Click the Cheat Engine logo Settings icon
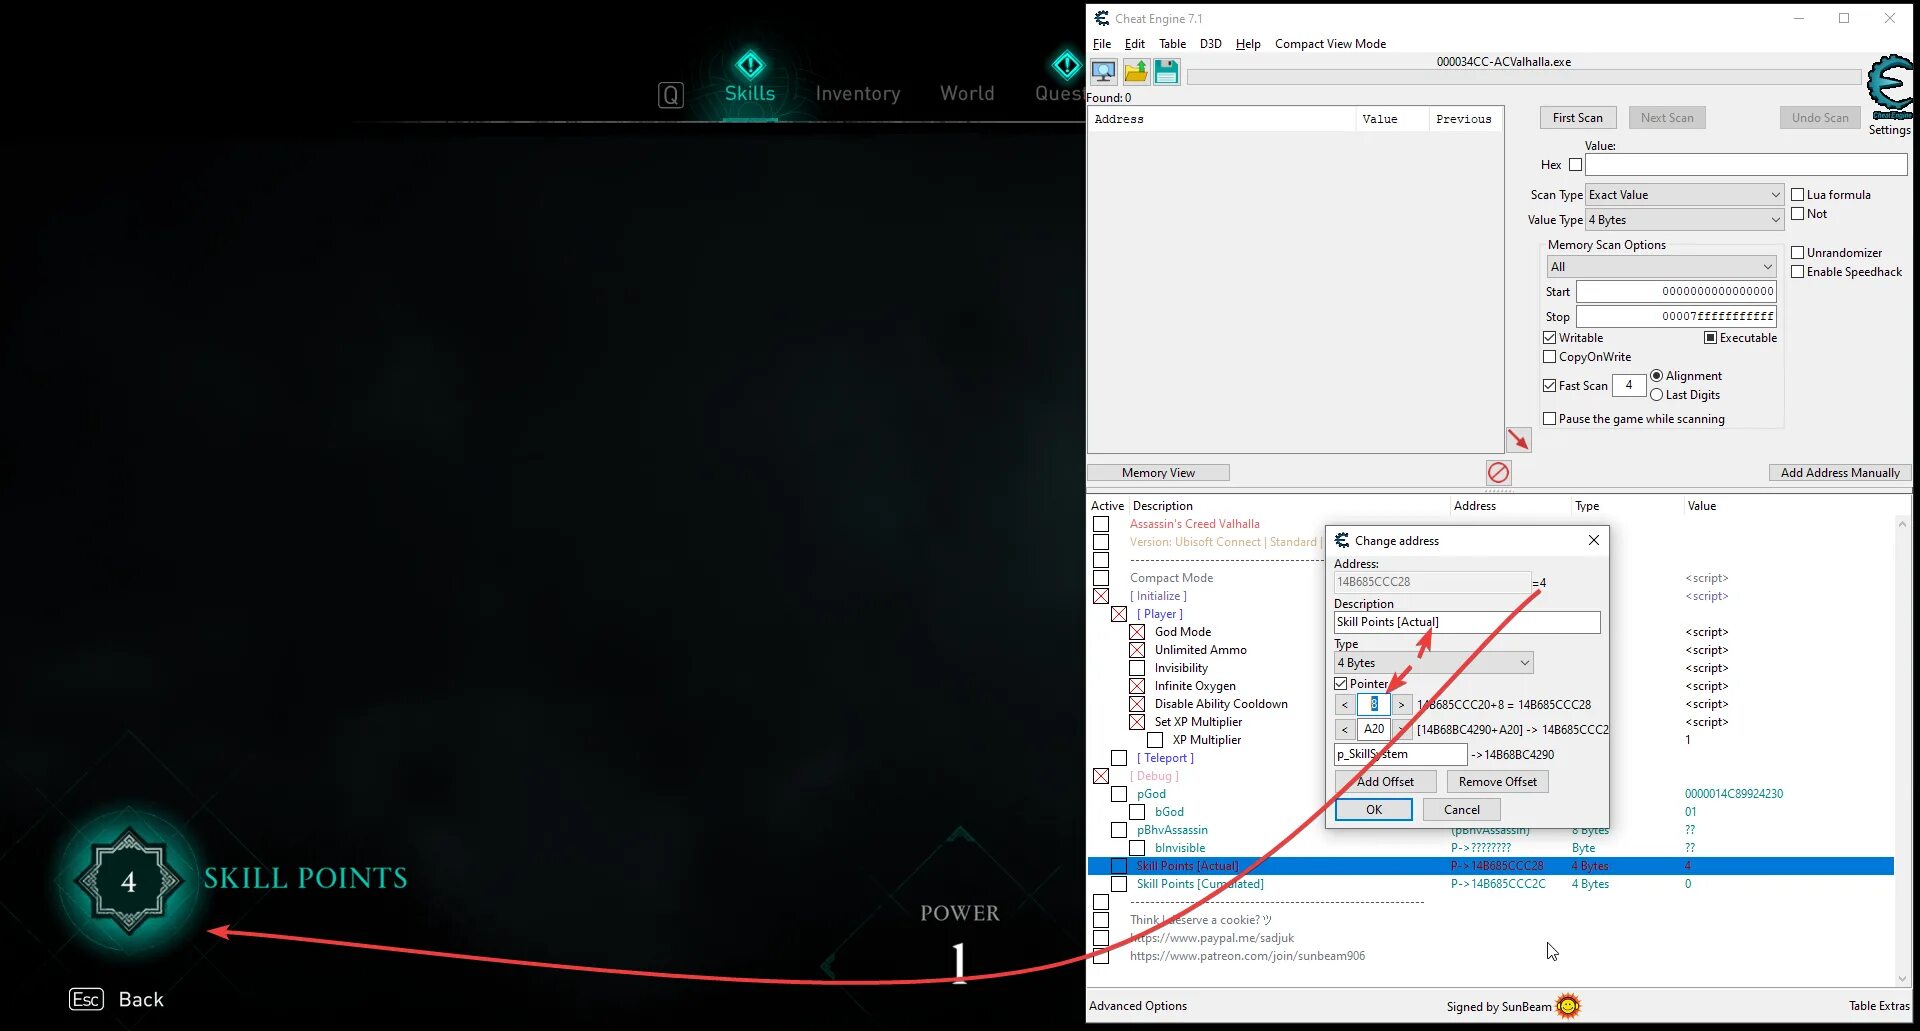This screenshot has height=1031, width=1920. (x=1890, y=88)
